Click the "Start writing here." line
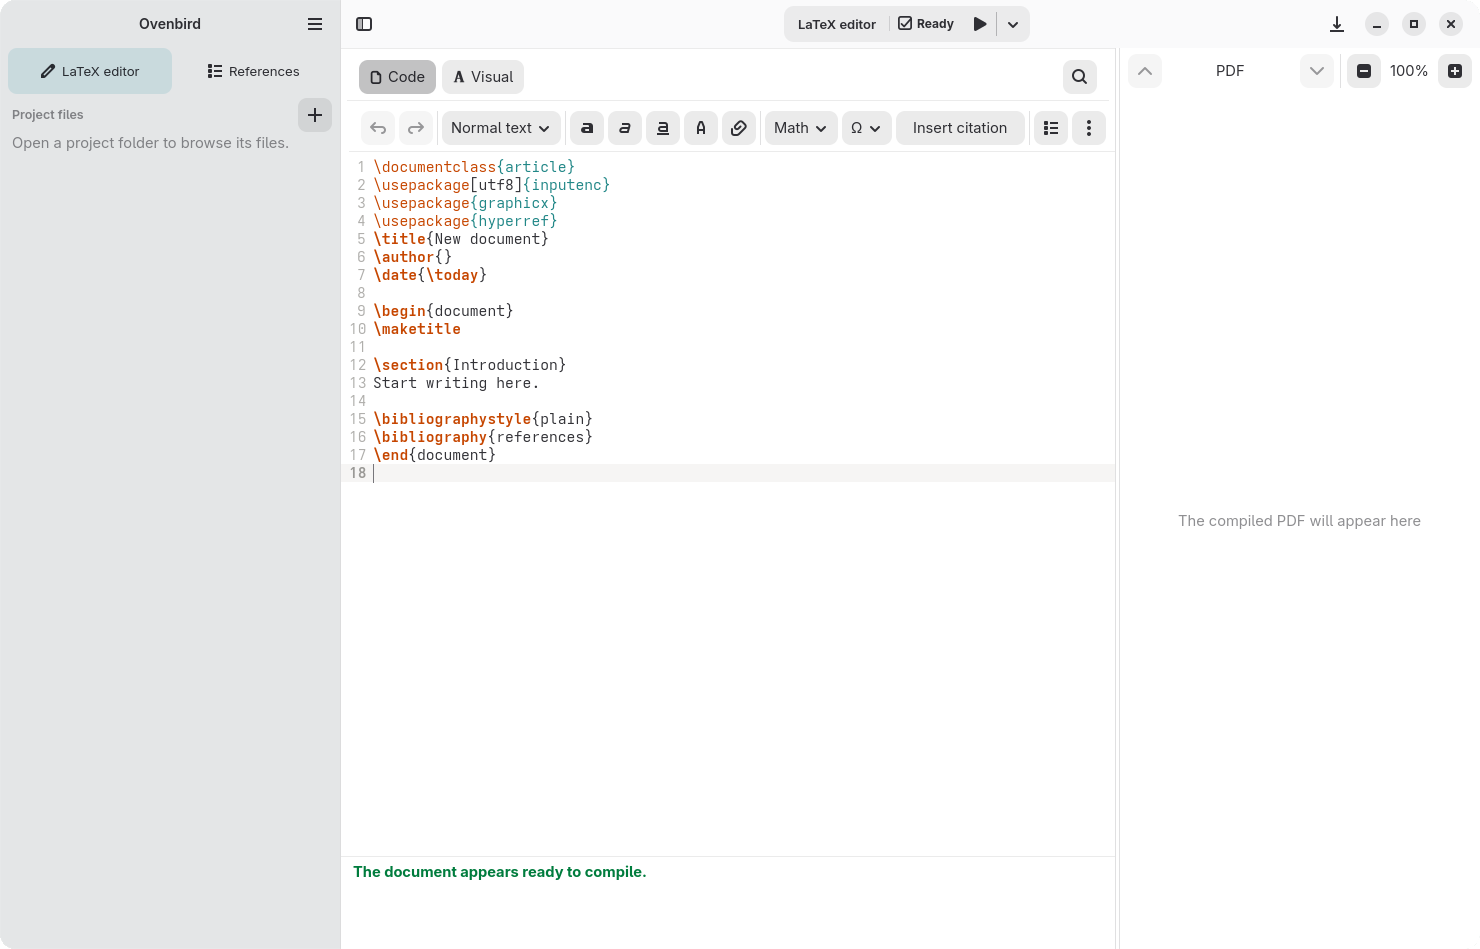 456,383
